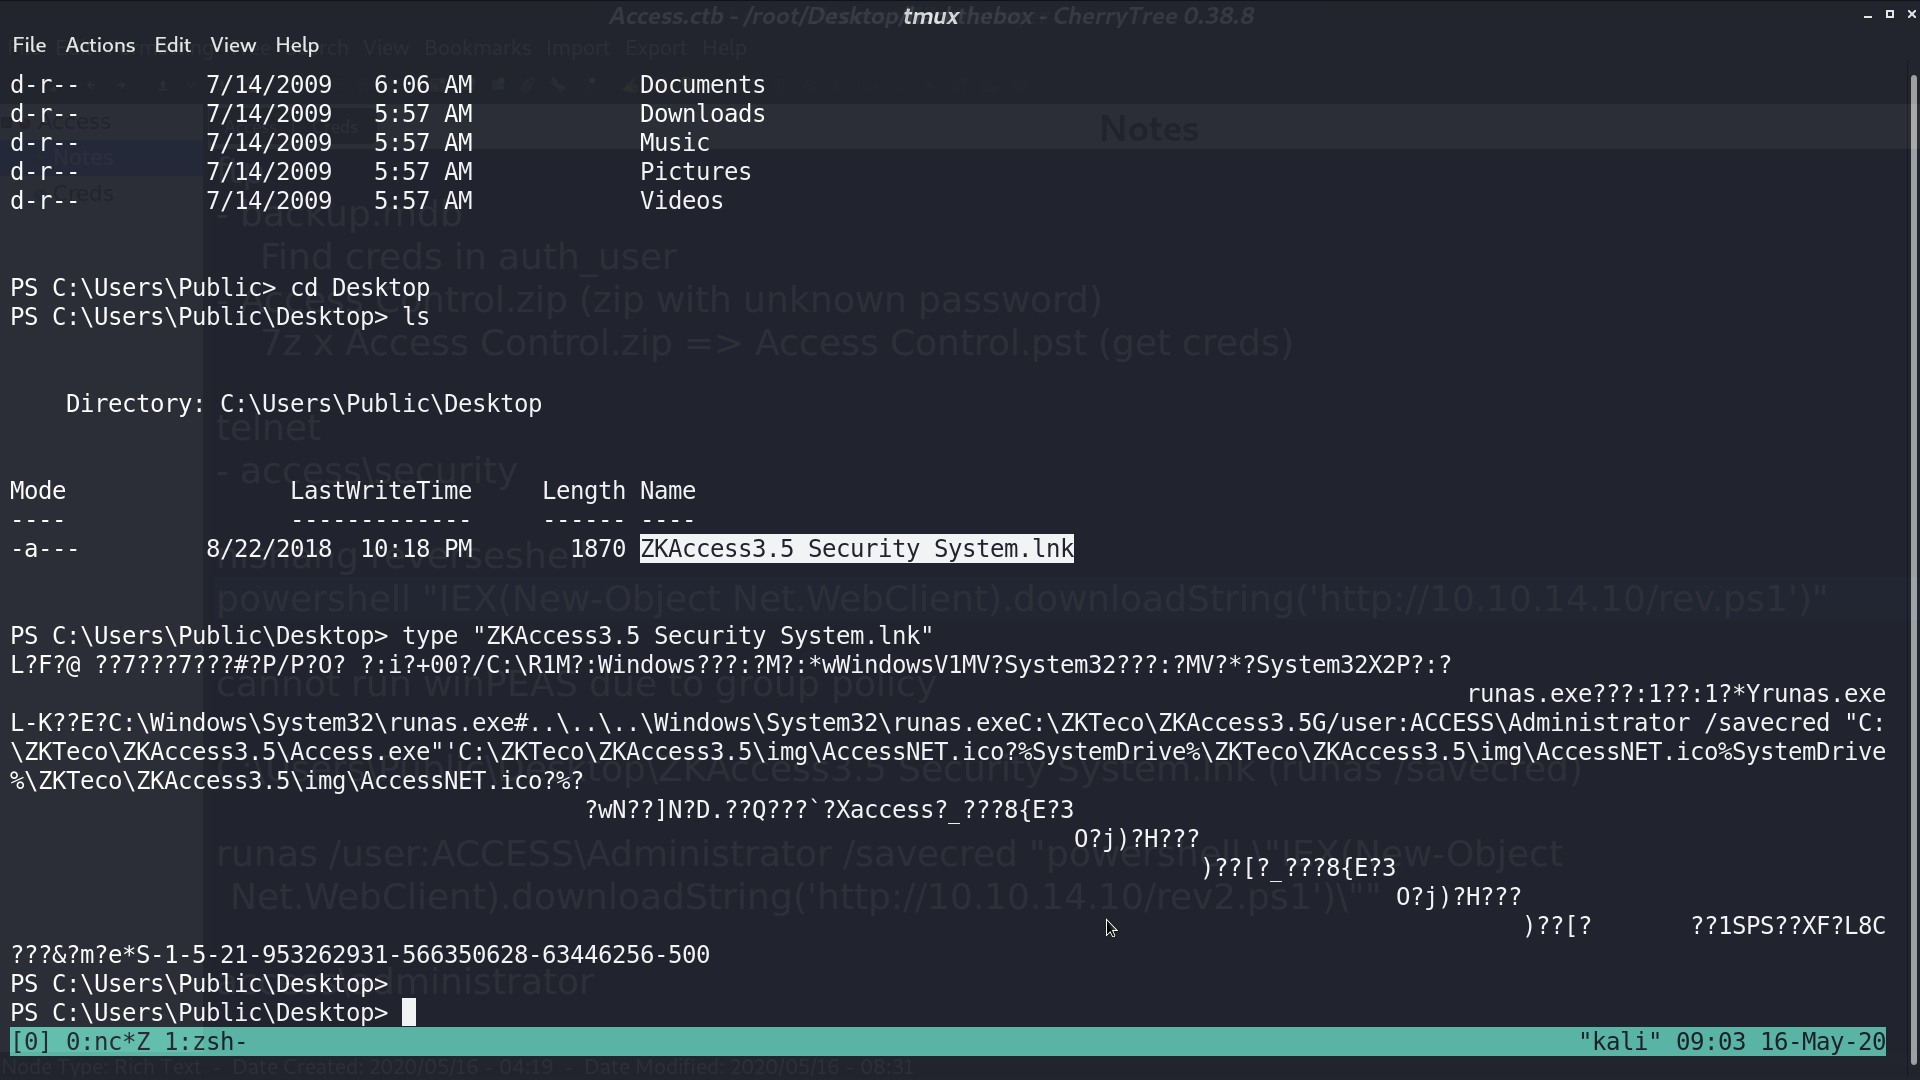Screen dimensions: 1920x1080
Task: Minimize the terminal window
Action: pos(1868,15)
